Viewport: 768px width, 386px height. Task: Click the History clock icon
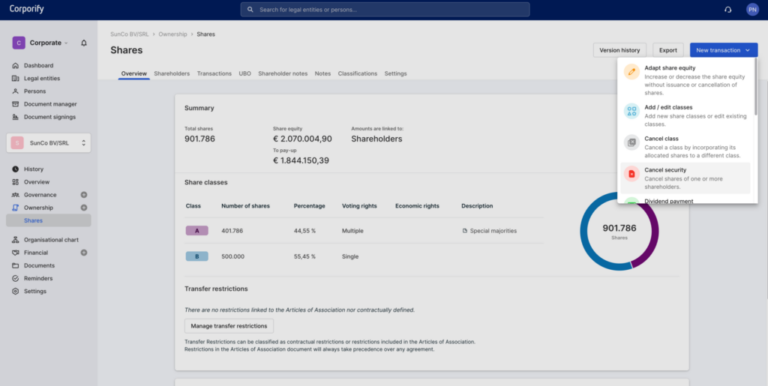click(x=15, y=169)
